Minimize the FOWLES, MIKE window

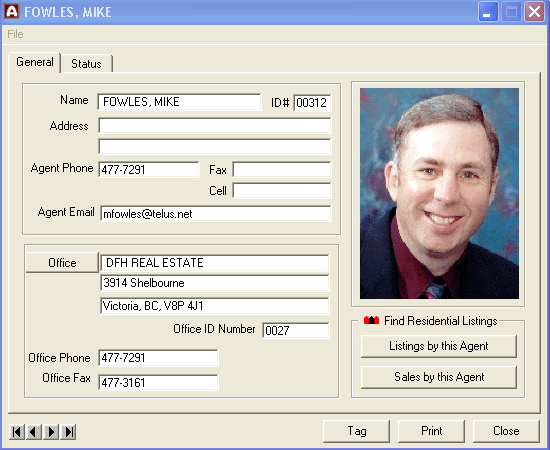coord(488,12)
